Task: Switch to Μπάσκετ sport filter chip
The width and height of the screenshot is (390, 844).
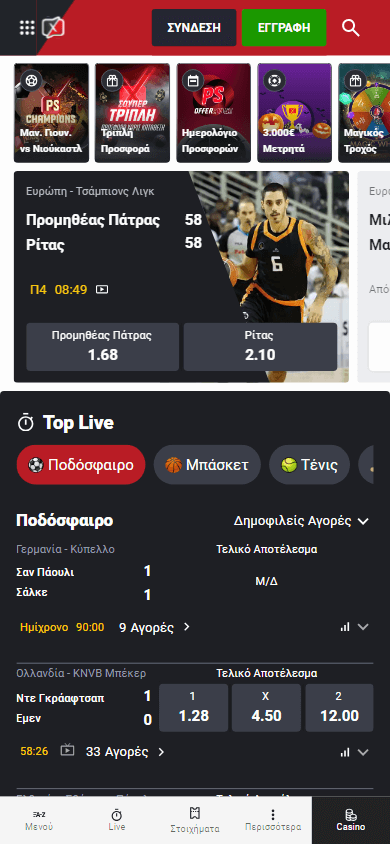Action: click(x=207, y=465)
